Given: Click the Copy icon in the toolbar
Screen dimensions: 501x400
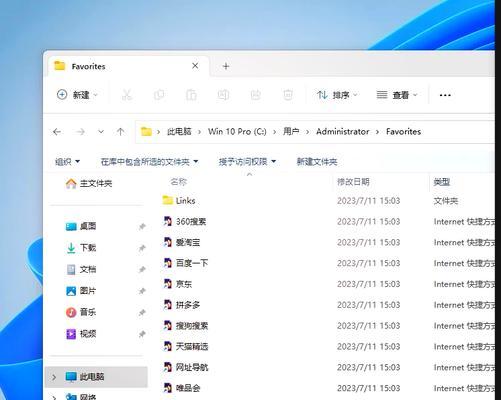Looking at the screenshot, I should tap(159, 95).
